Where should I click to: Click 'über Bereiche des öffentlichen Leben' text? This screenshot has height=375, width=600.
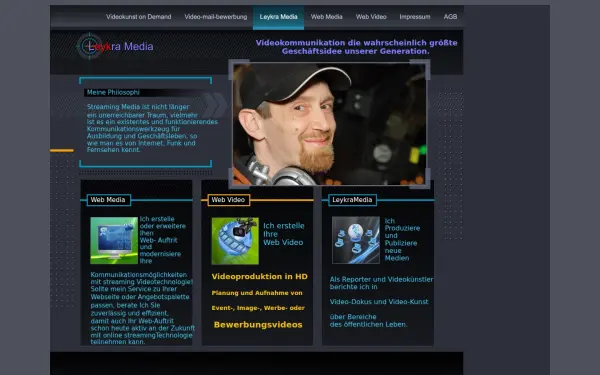click(368, 321)
